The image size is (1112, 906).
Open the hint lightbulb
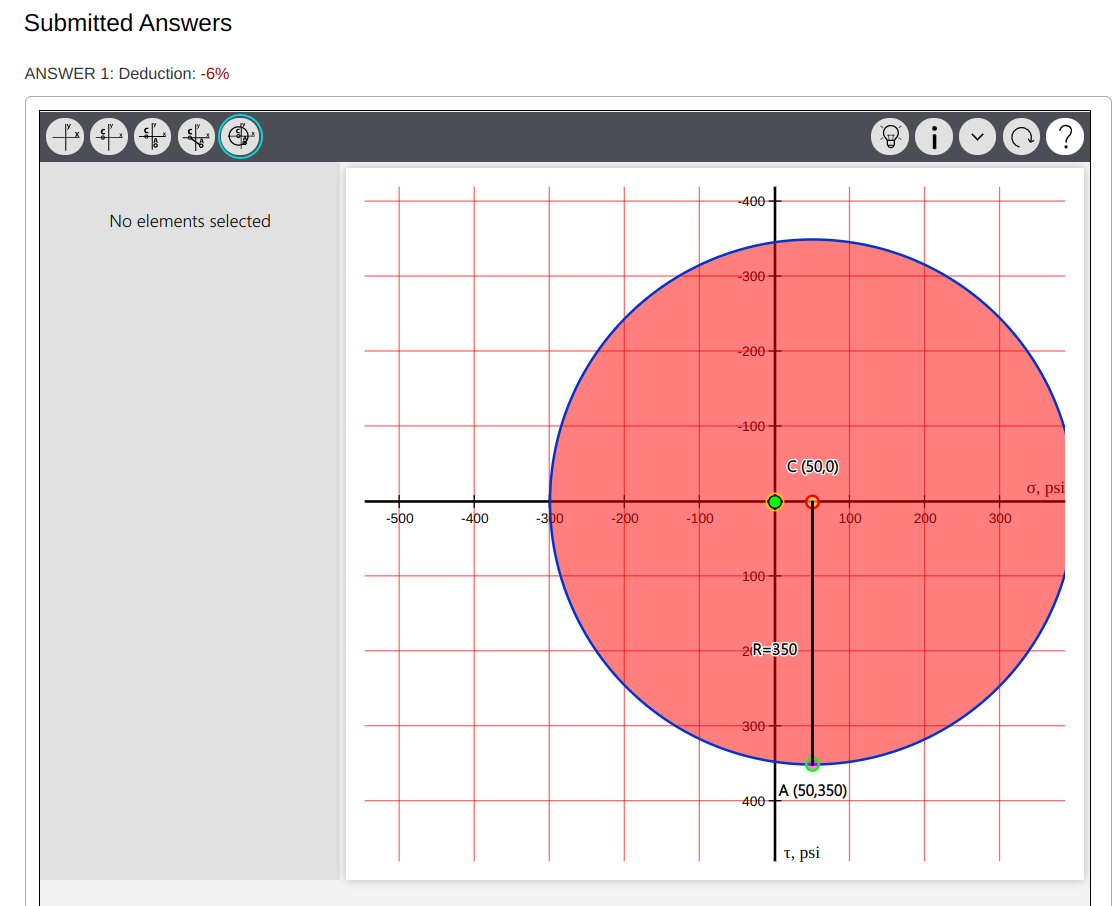point(890,136)
